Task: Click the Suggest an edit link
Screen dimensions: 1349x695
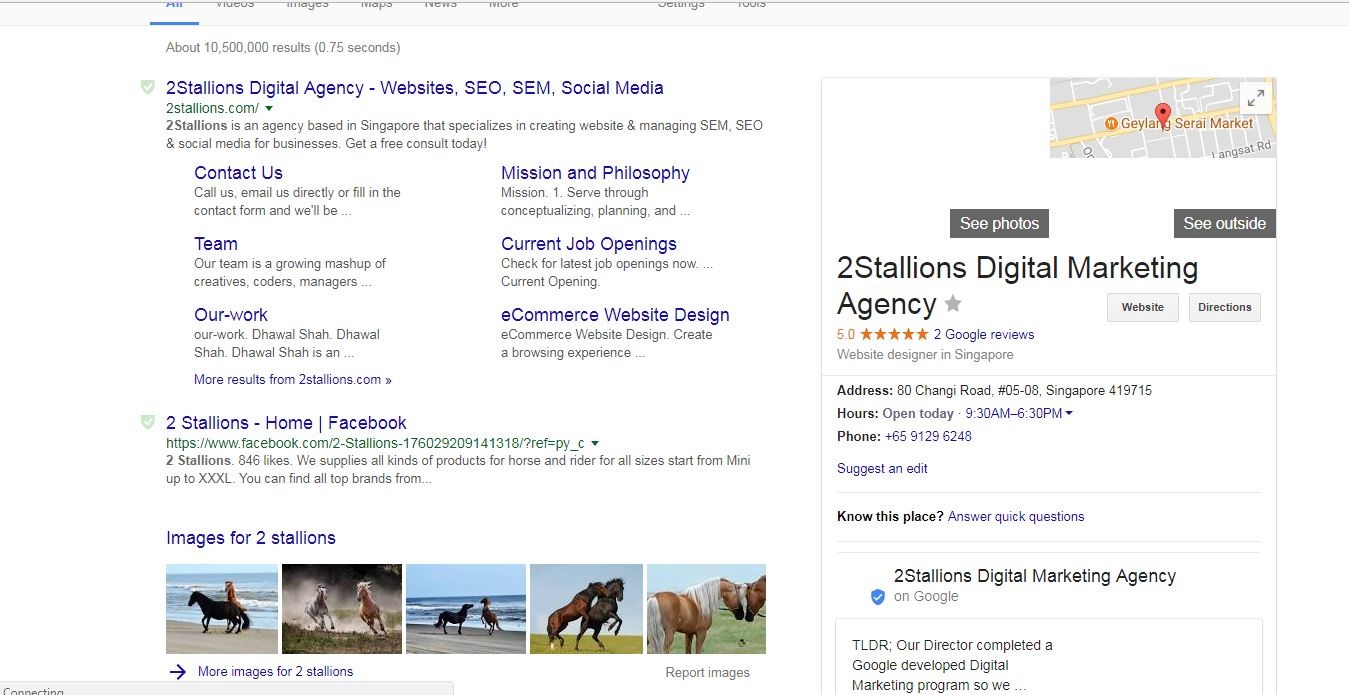Action: (x=882, y=469)
